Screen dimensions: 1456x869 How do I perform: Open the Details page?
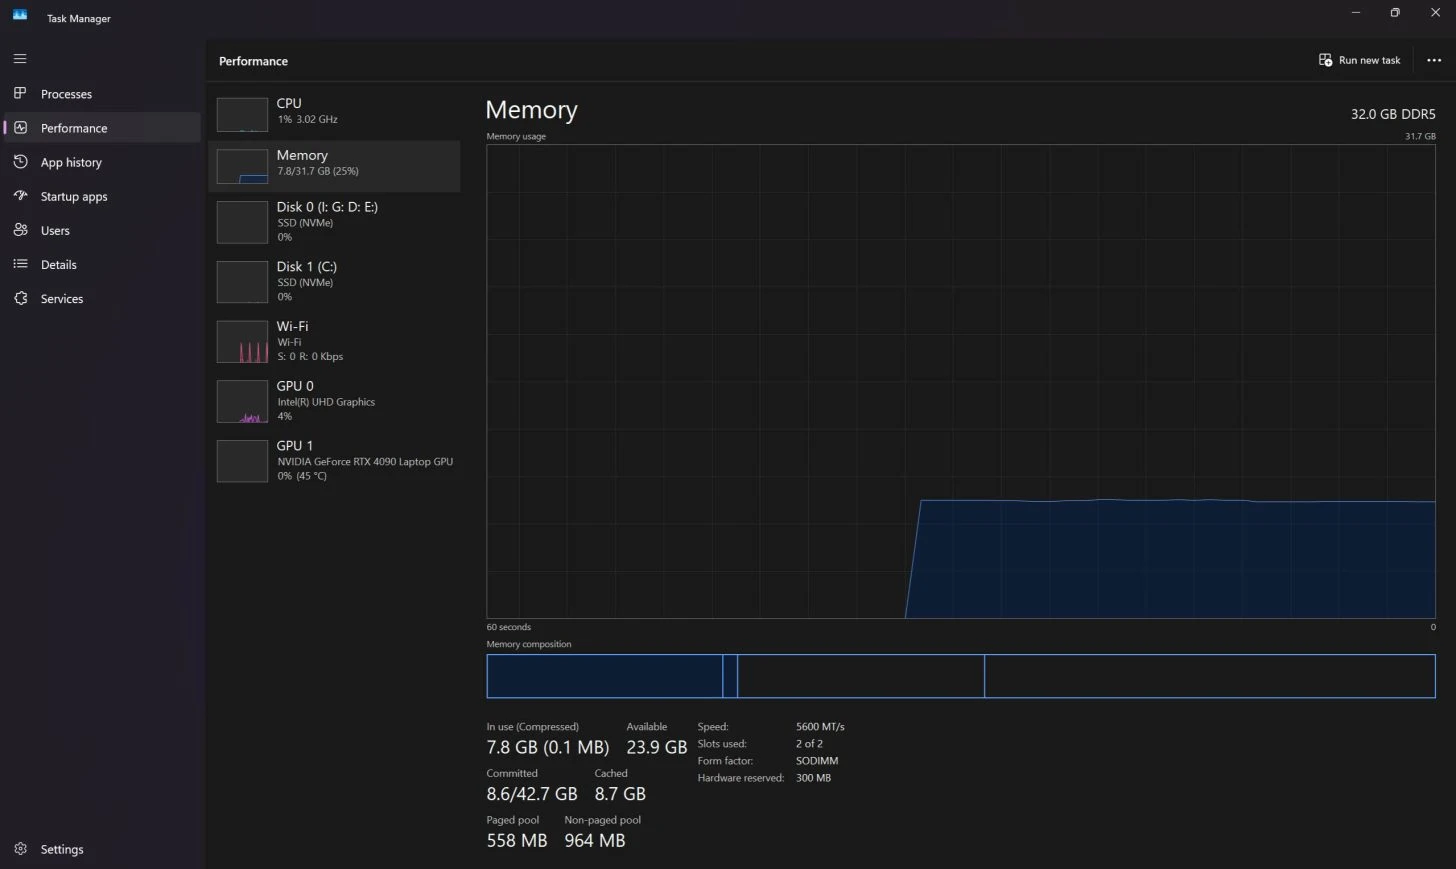pos(59,265)
